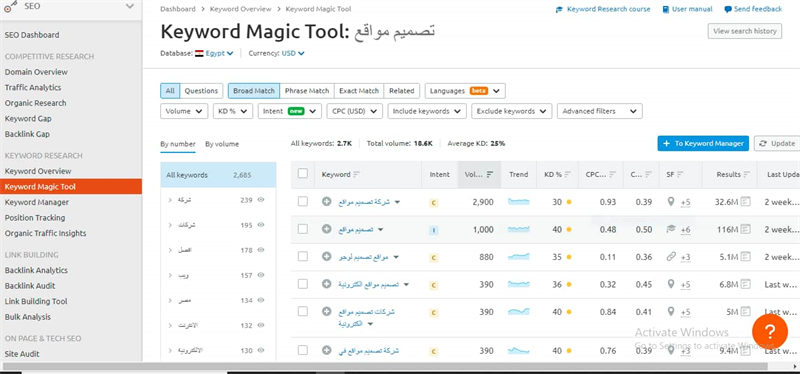The height and width of the screenshot is (374, 800).
Task: Click the Update button
Action: (x=777, y=143)
